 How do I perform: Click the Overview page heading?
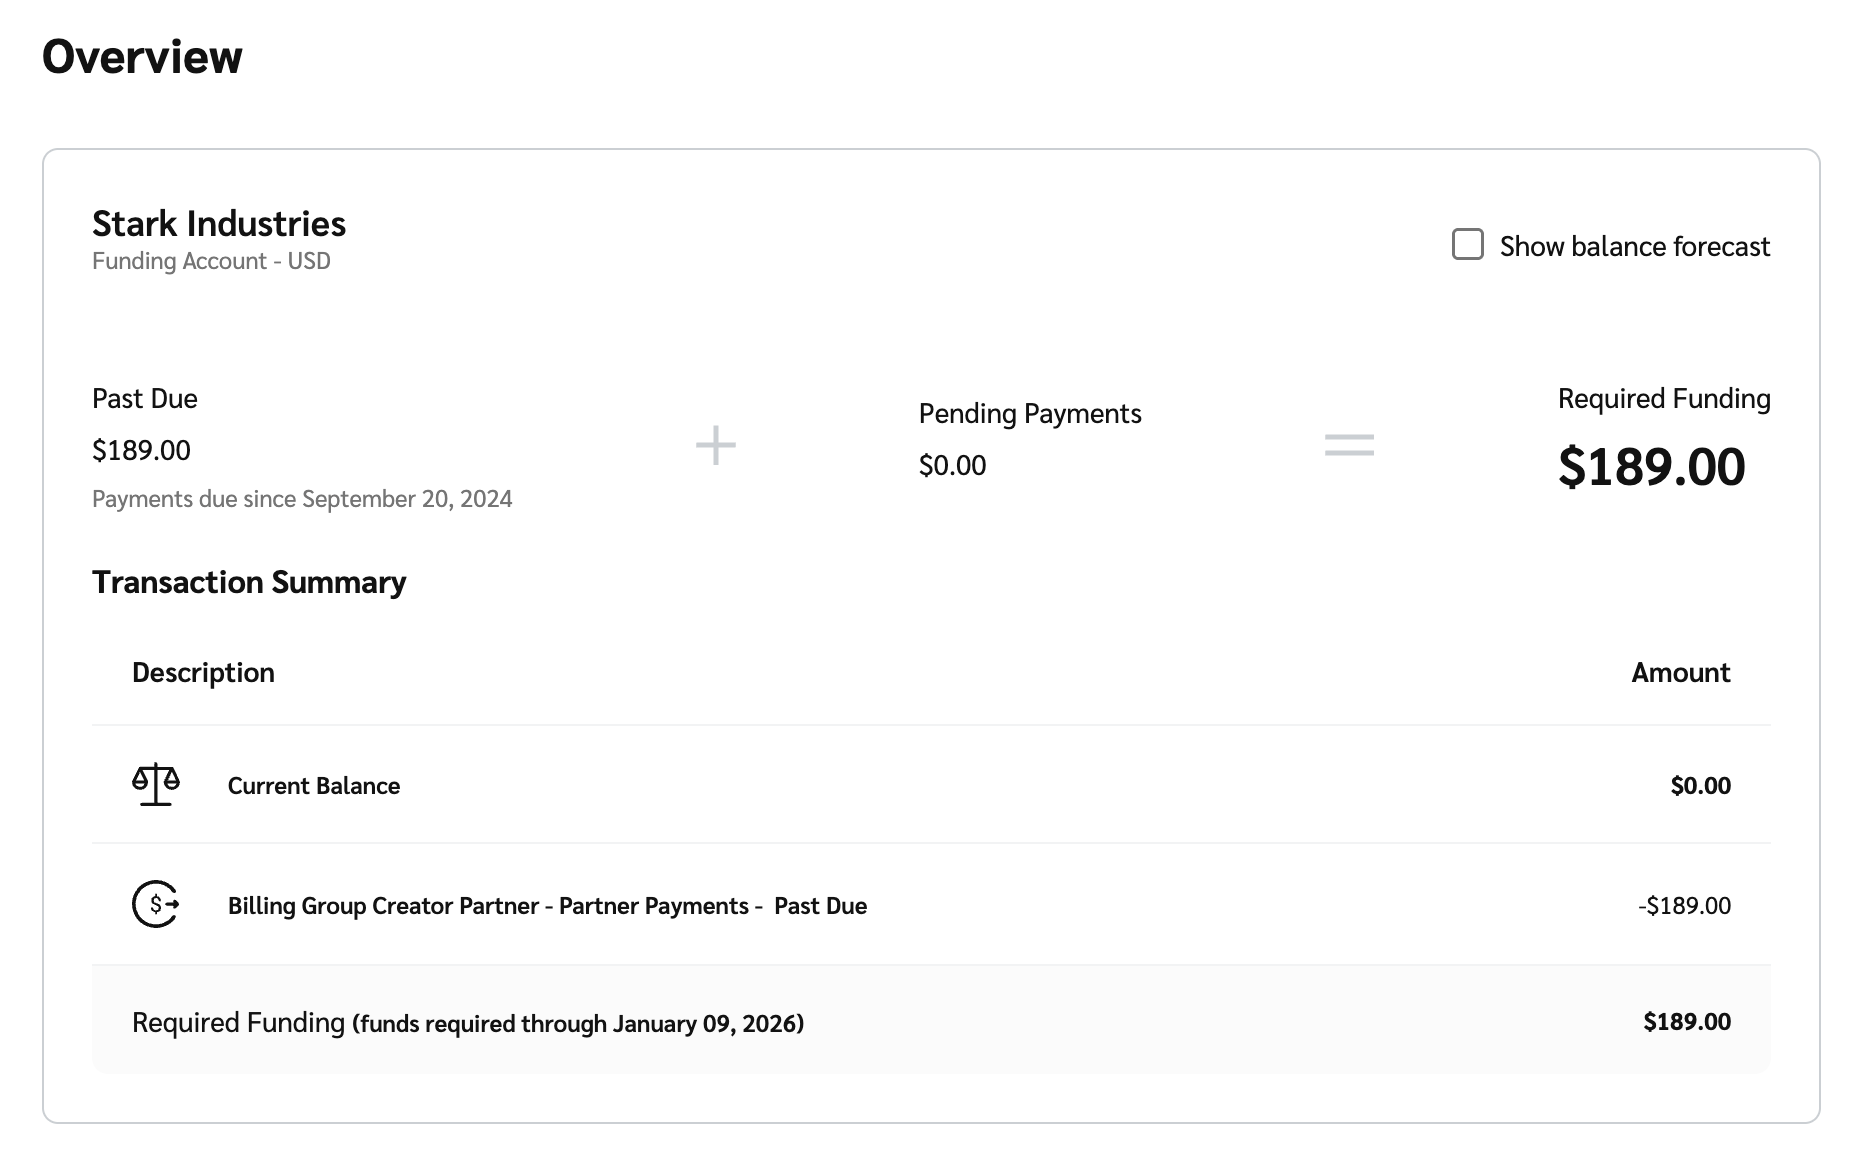[142, 57]
